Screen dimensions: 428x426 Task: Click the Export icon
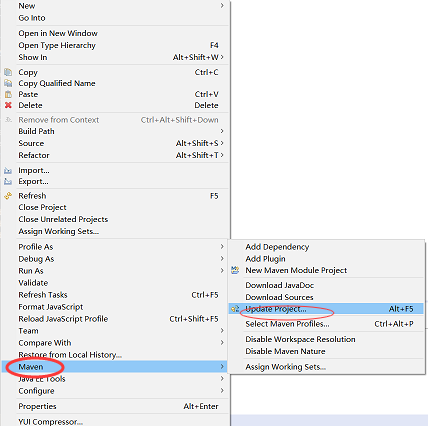pos(8,182)
